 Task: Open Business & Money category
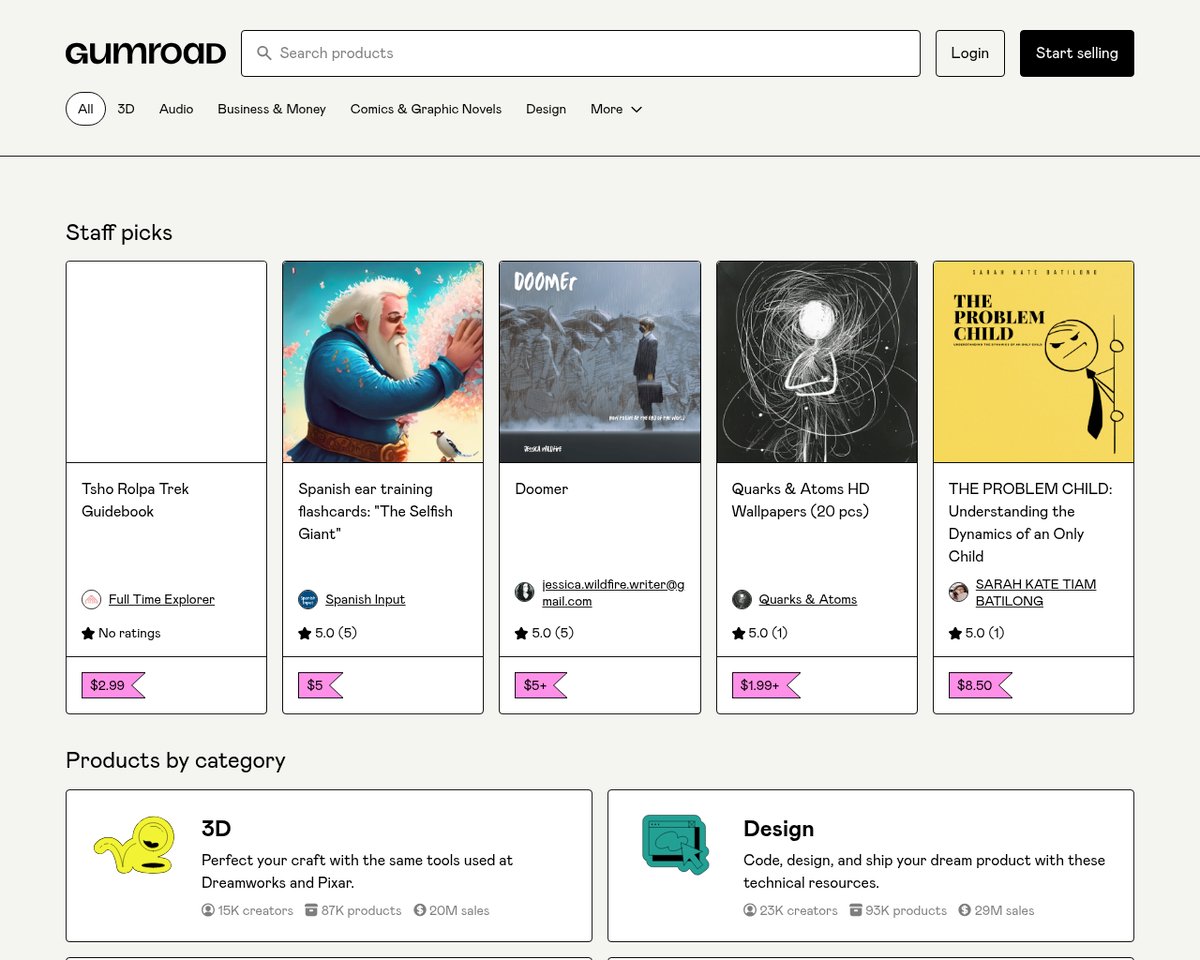coord(272,109)
